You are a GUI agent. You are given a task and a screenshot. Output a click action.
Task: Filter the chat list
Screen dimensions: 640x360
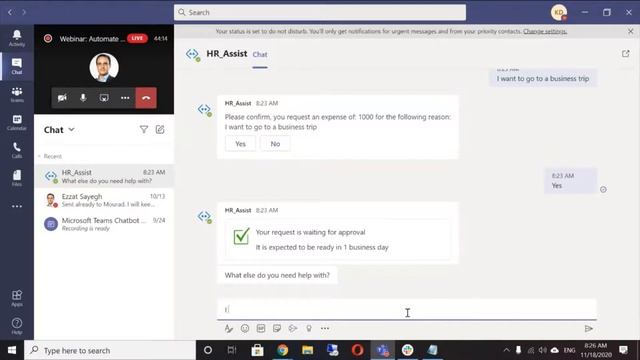(x=144, y=130)
